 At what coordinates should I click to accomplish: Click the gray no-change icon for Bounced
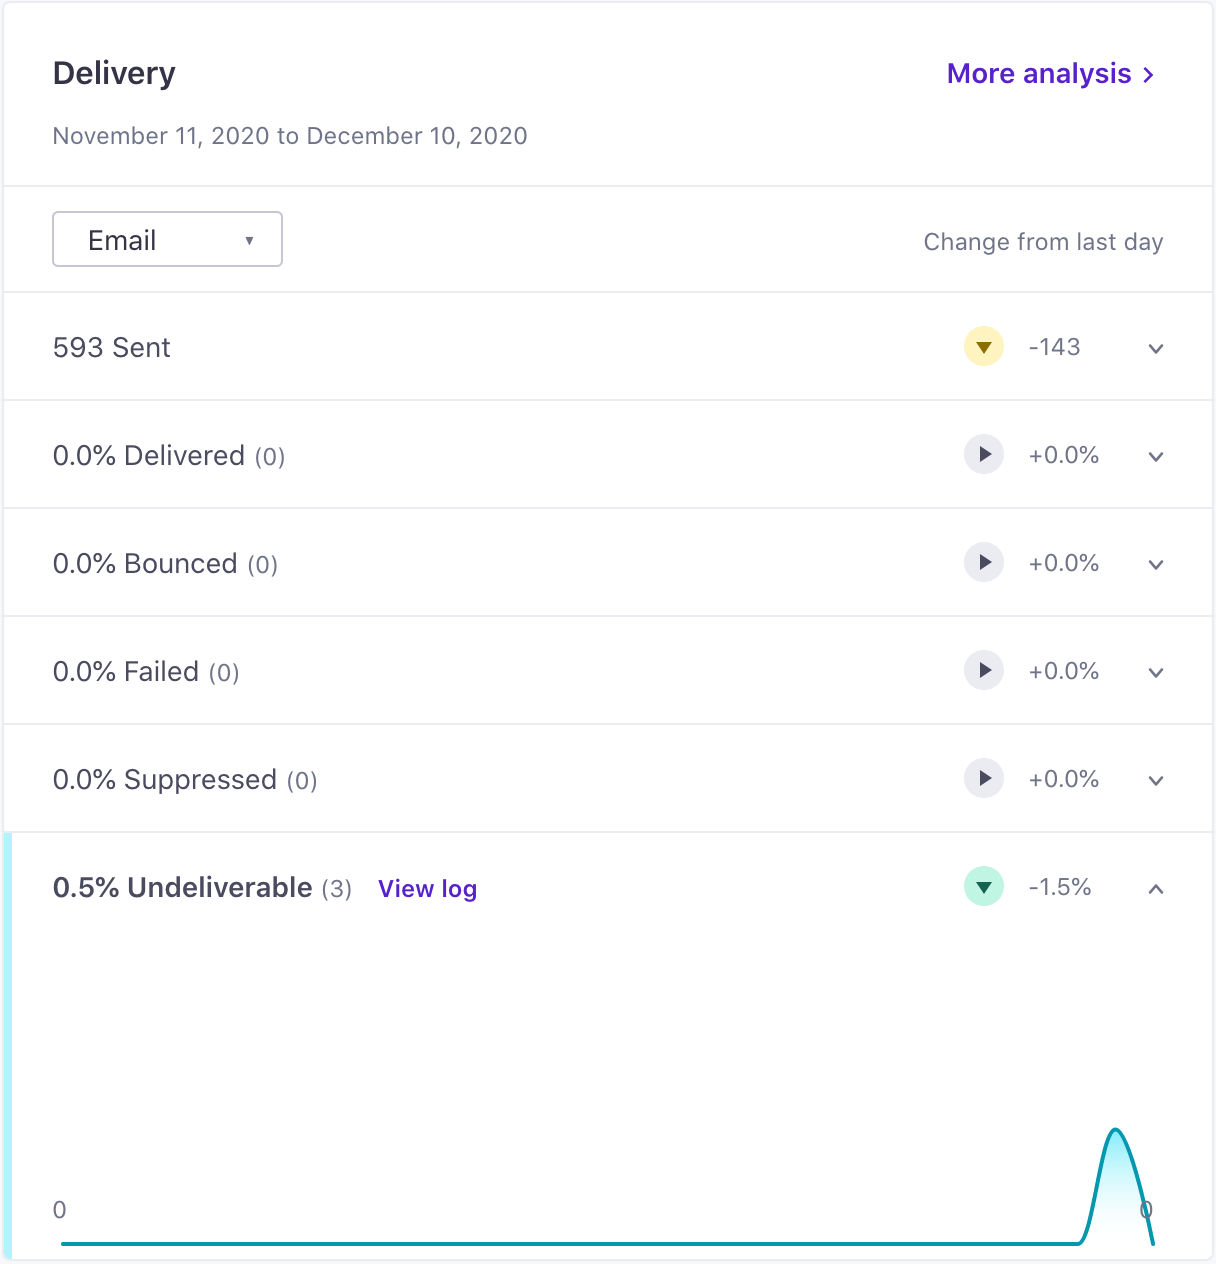(984, 562)
